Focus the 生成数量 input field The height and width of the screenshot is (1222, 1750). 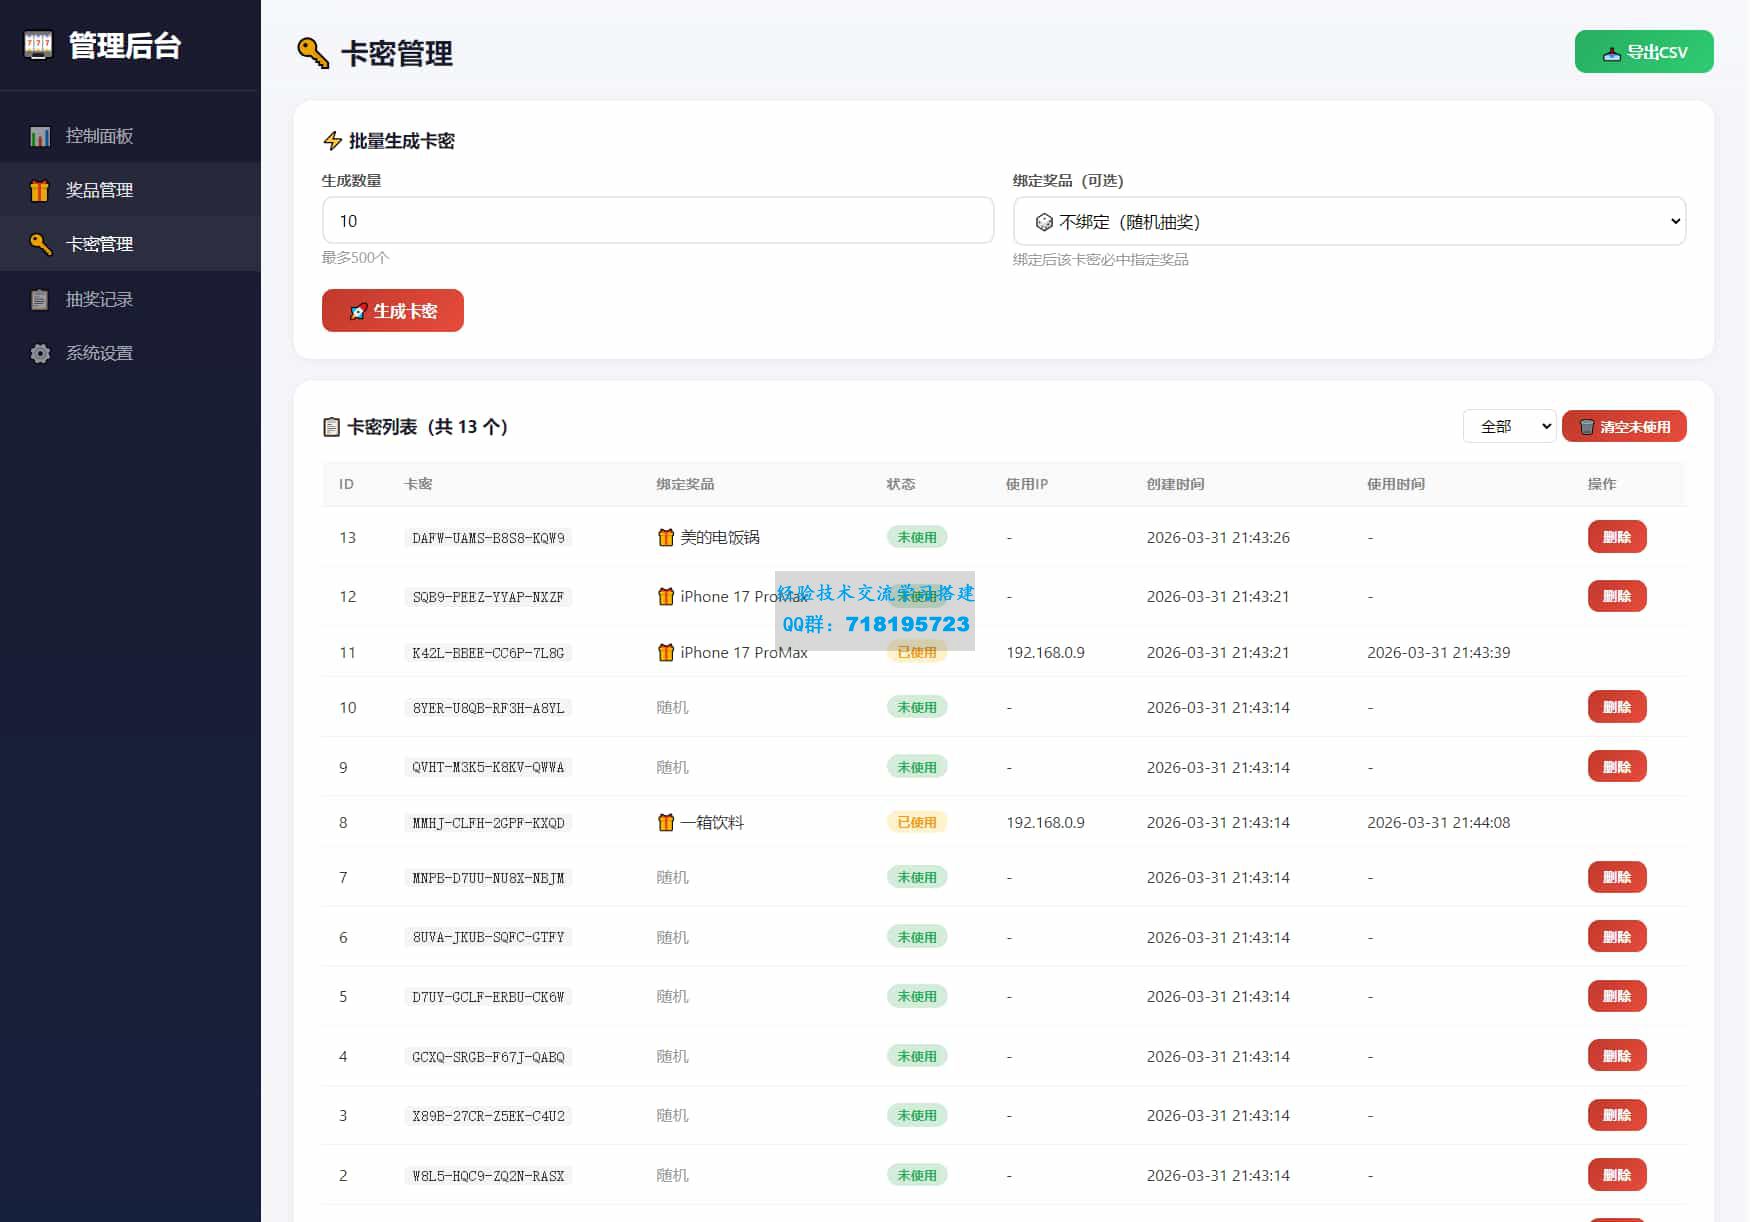coord(658,220)
